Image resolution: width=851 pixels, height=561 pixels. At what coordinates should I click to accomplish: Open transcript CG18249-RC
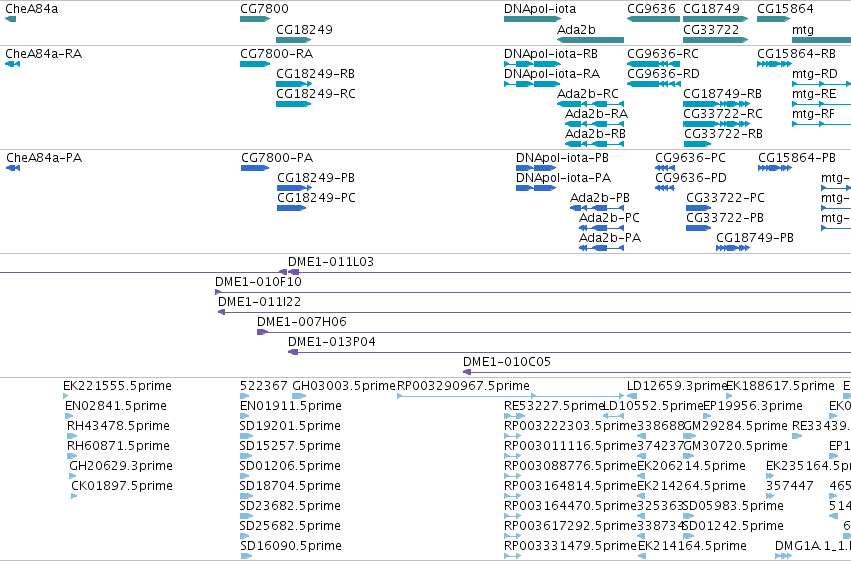click(315, 94)
